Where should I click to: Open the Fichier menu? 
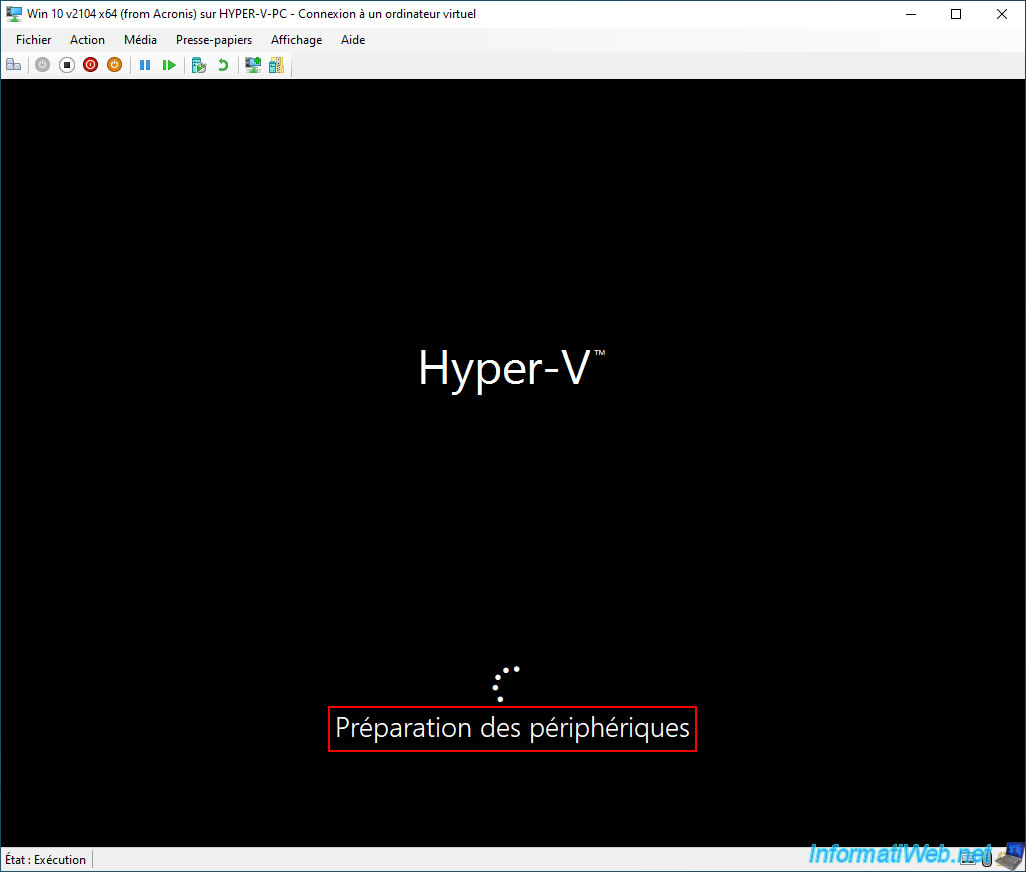coord(33,40)
